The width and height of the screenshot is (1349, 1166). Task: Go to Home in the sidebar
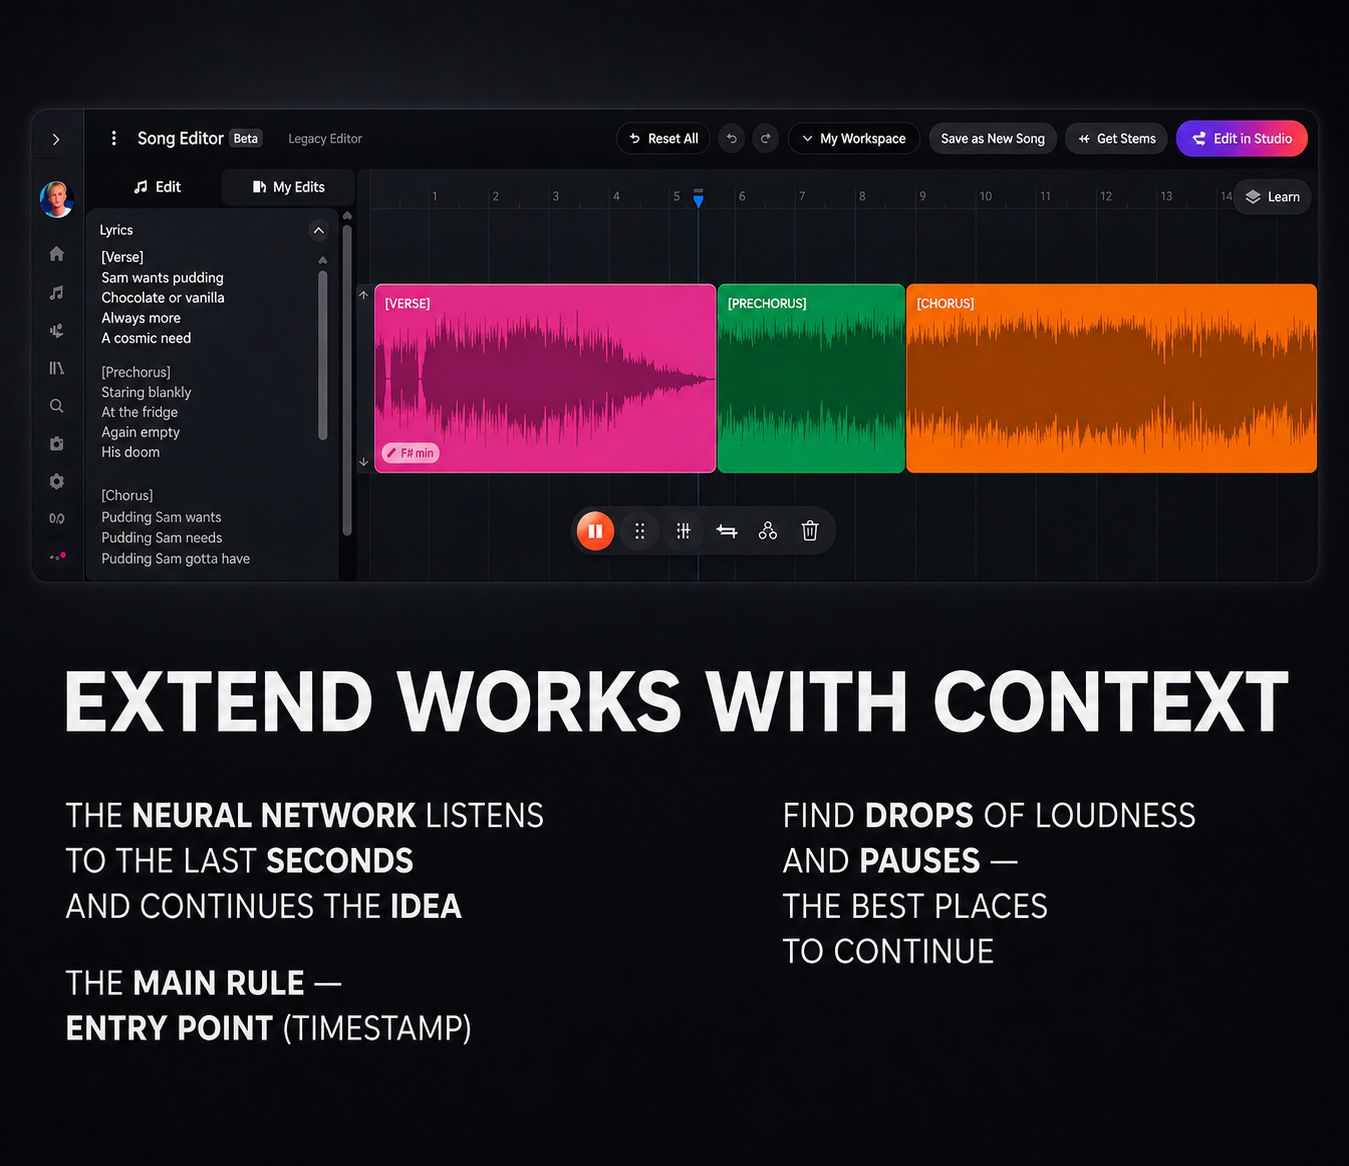57,254
